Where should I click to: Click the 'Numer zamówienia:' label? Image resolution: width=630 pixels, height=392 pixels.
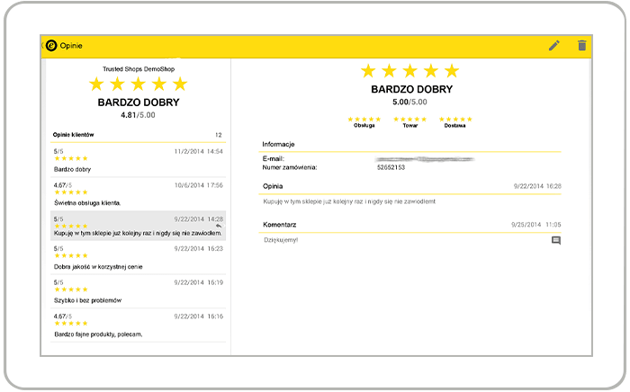pos(290,167)
